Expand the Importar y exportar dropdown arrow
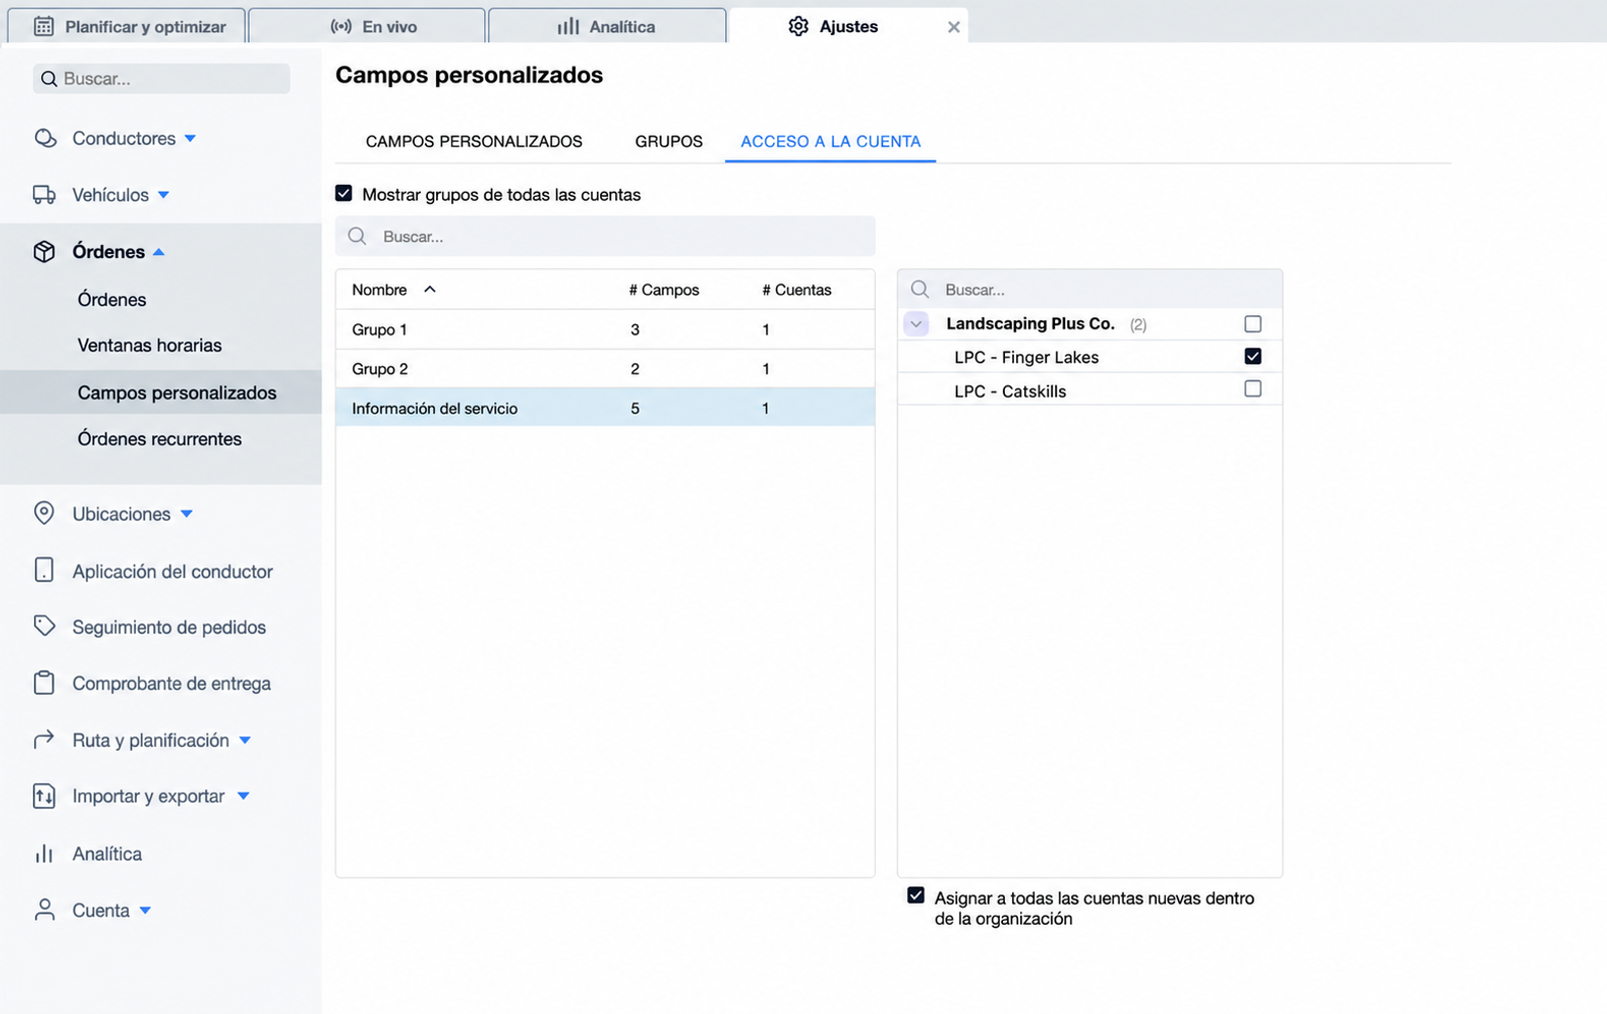Screen dimensions: 1607x1014 pos(243,796)
